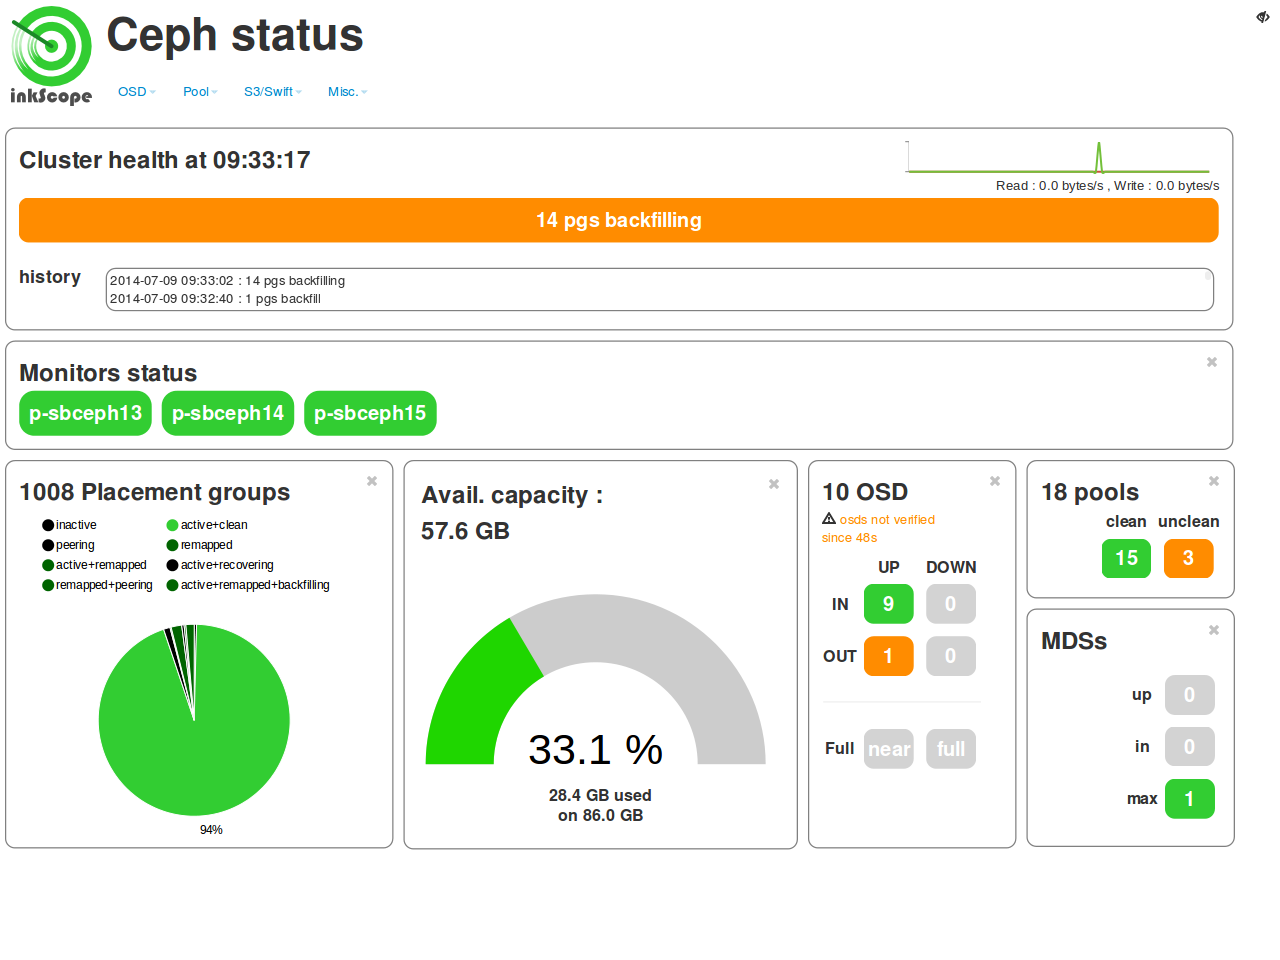The image size is (1280, 960).
Task: Click the orange 14 pgs backfilling bar
Action: [618, 220]
